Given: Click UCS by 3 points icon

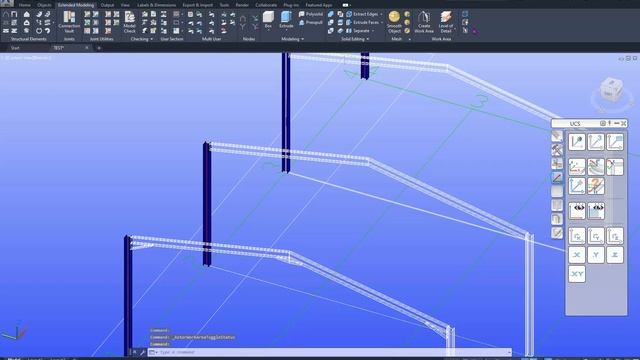Looking at the screenshot, I should (x=596, y=142).
